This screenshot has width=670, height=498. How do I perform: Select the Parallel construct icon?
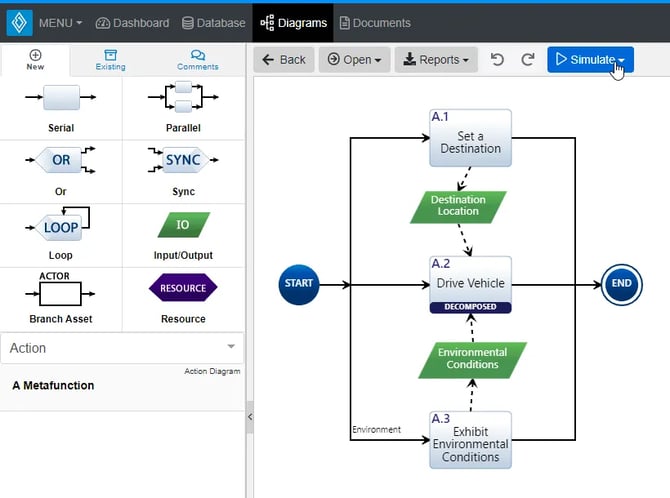coord(183,97)
